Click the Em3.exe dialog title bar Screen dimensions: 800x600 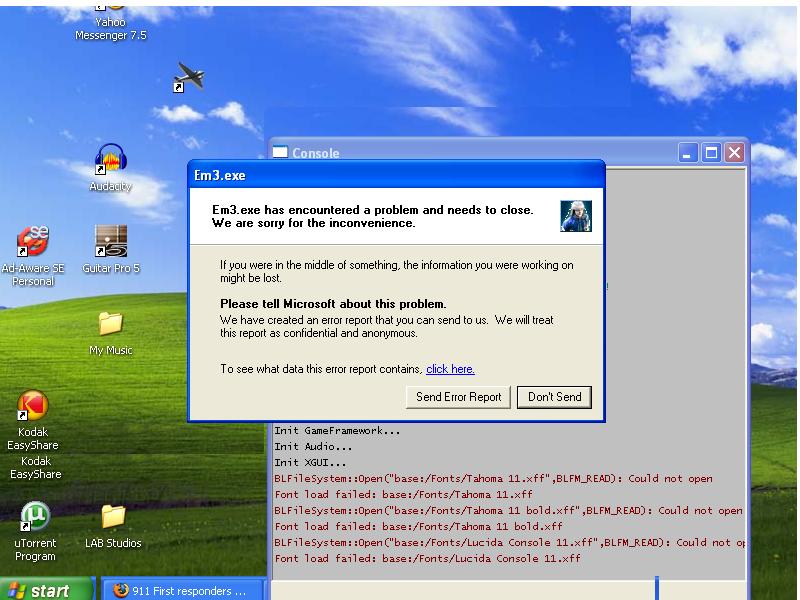(396, 175)
